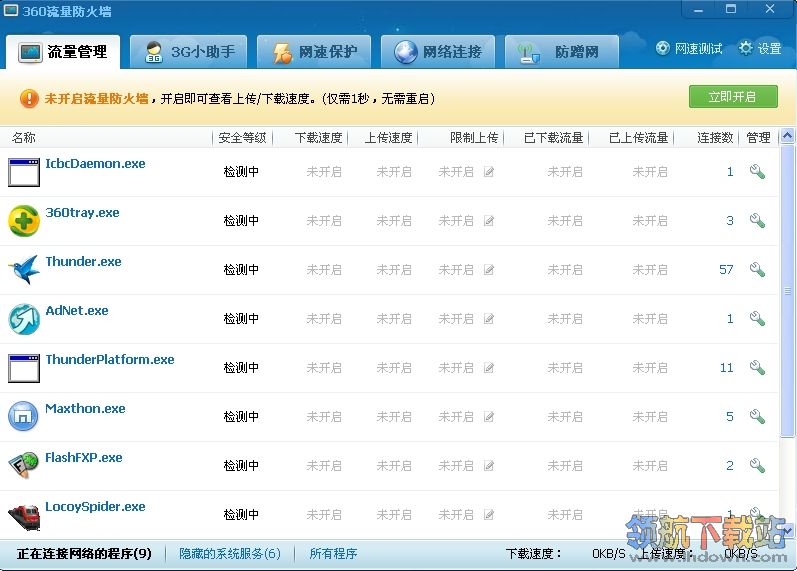The width and height of the screenshot is (797, 571).
Task: Open manage wrench for Maxthon.exe
Action: click(x=757, y=416)
